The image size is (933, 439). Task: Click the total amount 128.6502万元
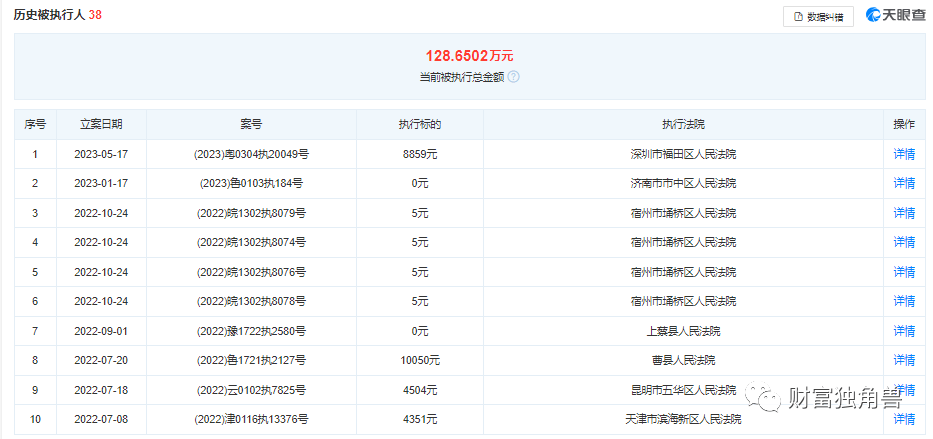[x=469, y=56]
